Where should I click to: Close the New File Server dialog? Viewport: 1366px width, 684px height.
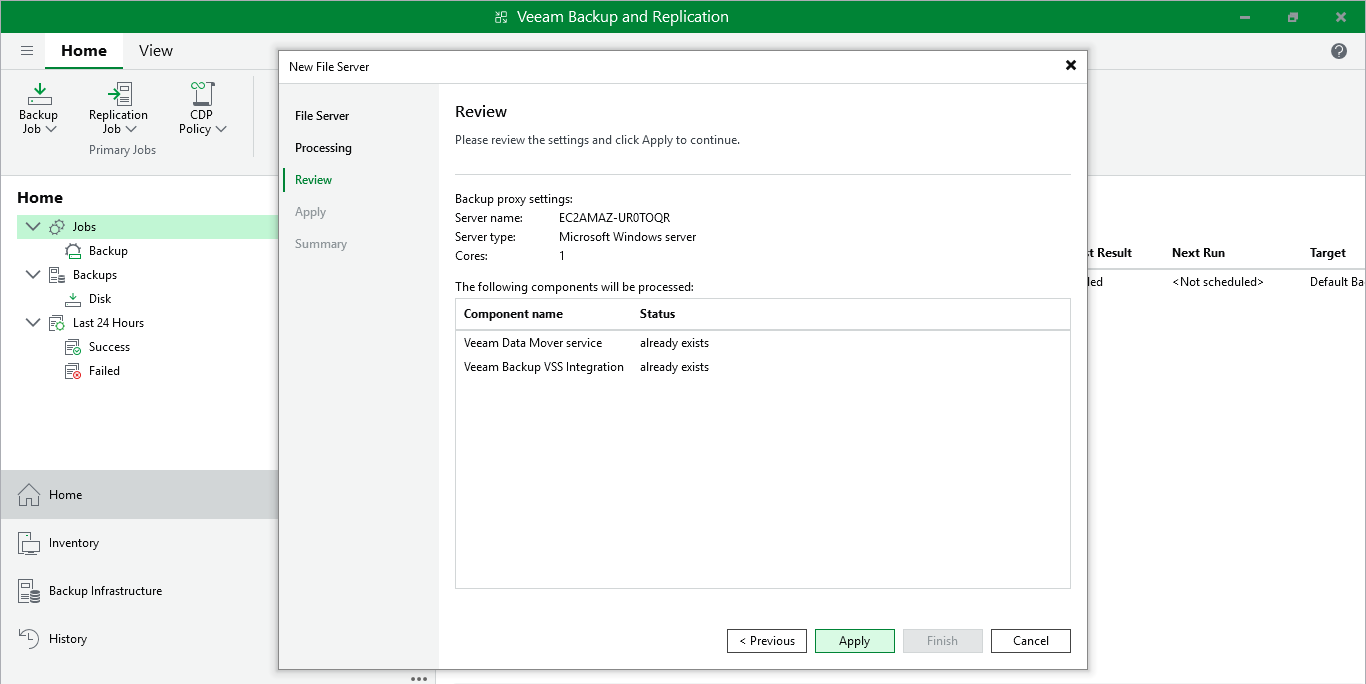tap(1071, 65)
